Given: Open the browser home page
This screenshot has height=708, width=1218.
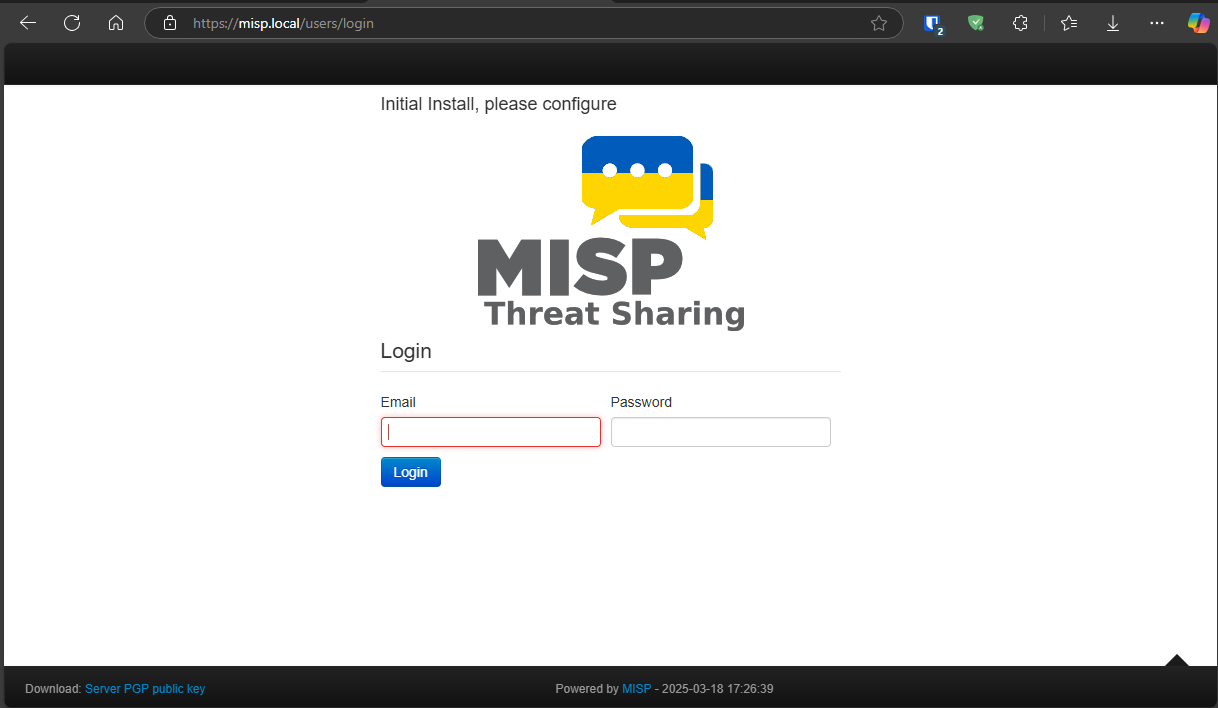Looking at the screenshot, I should pos(115,22).
